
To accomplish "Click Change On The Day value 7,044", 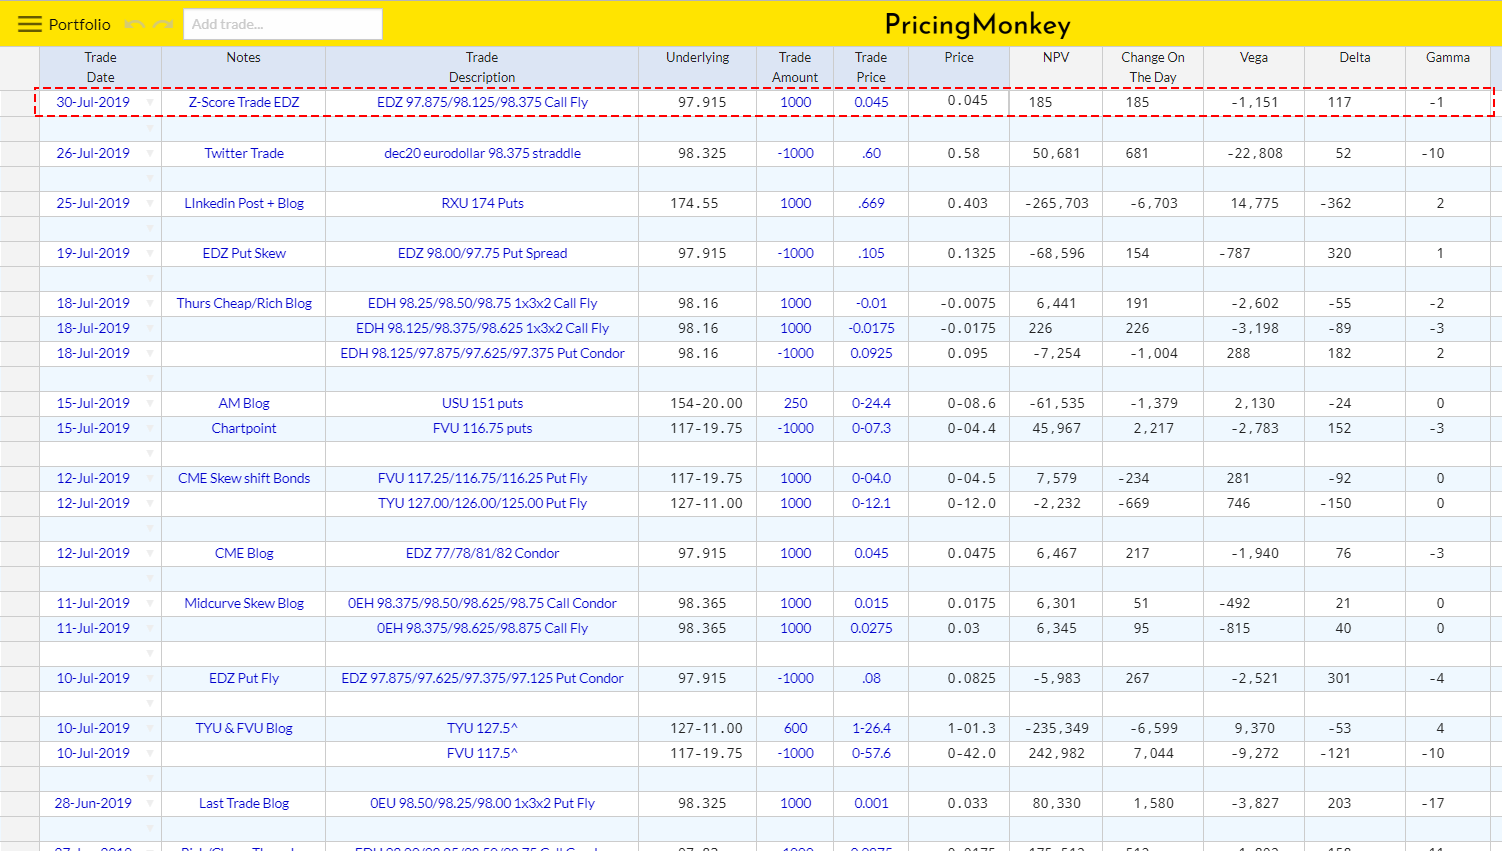I will click(1153, 753).
